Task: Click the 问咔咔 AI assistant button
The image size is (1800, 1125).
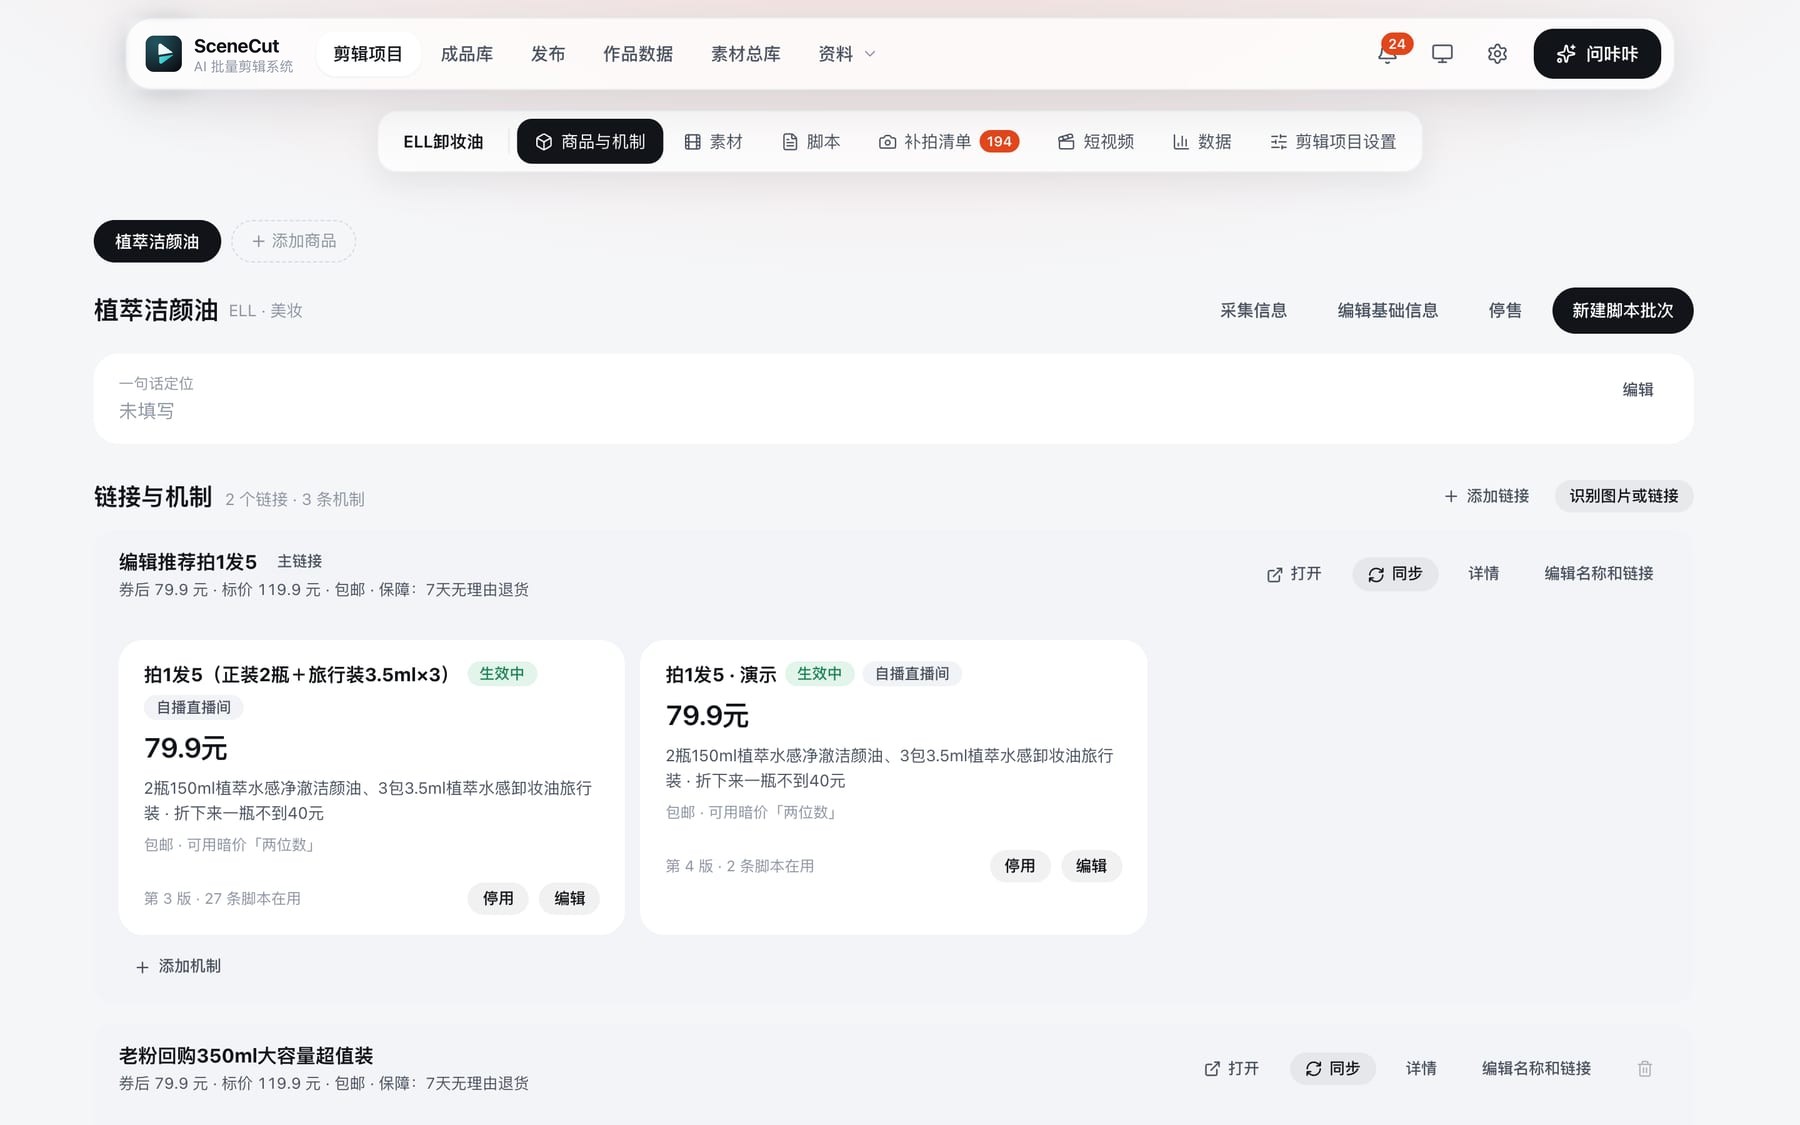Action: [x=1597, y=54]
